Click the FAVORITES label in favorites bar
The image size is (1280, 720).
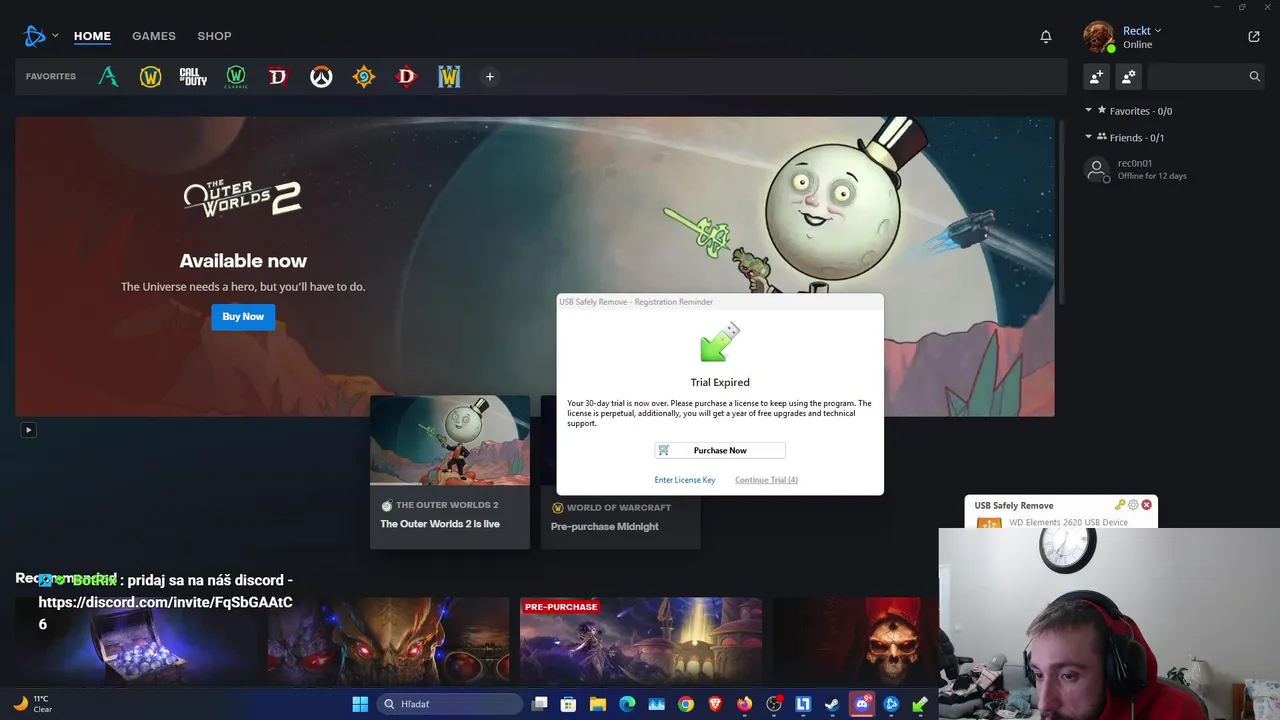click(51, 77)
